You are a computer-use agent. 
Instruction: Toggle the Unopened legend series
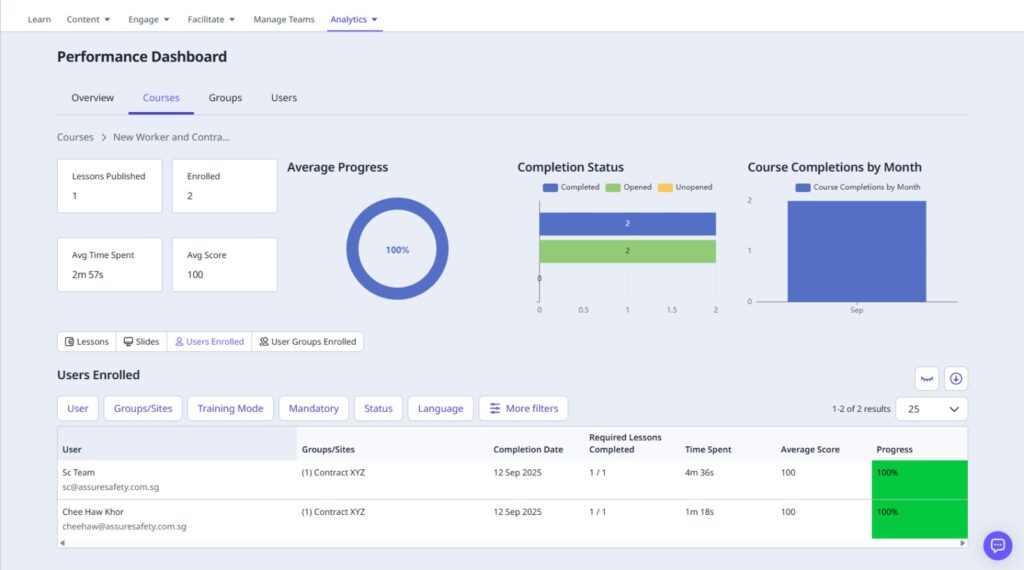[685, 187]
